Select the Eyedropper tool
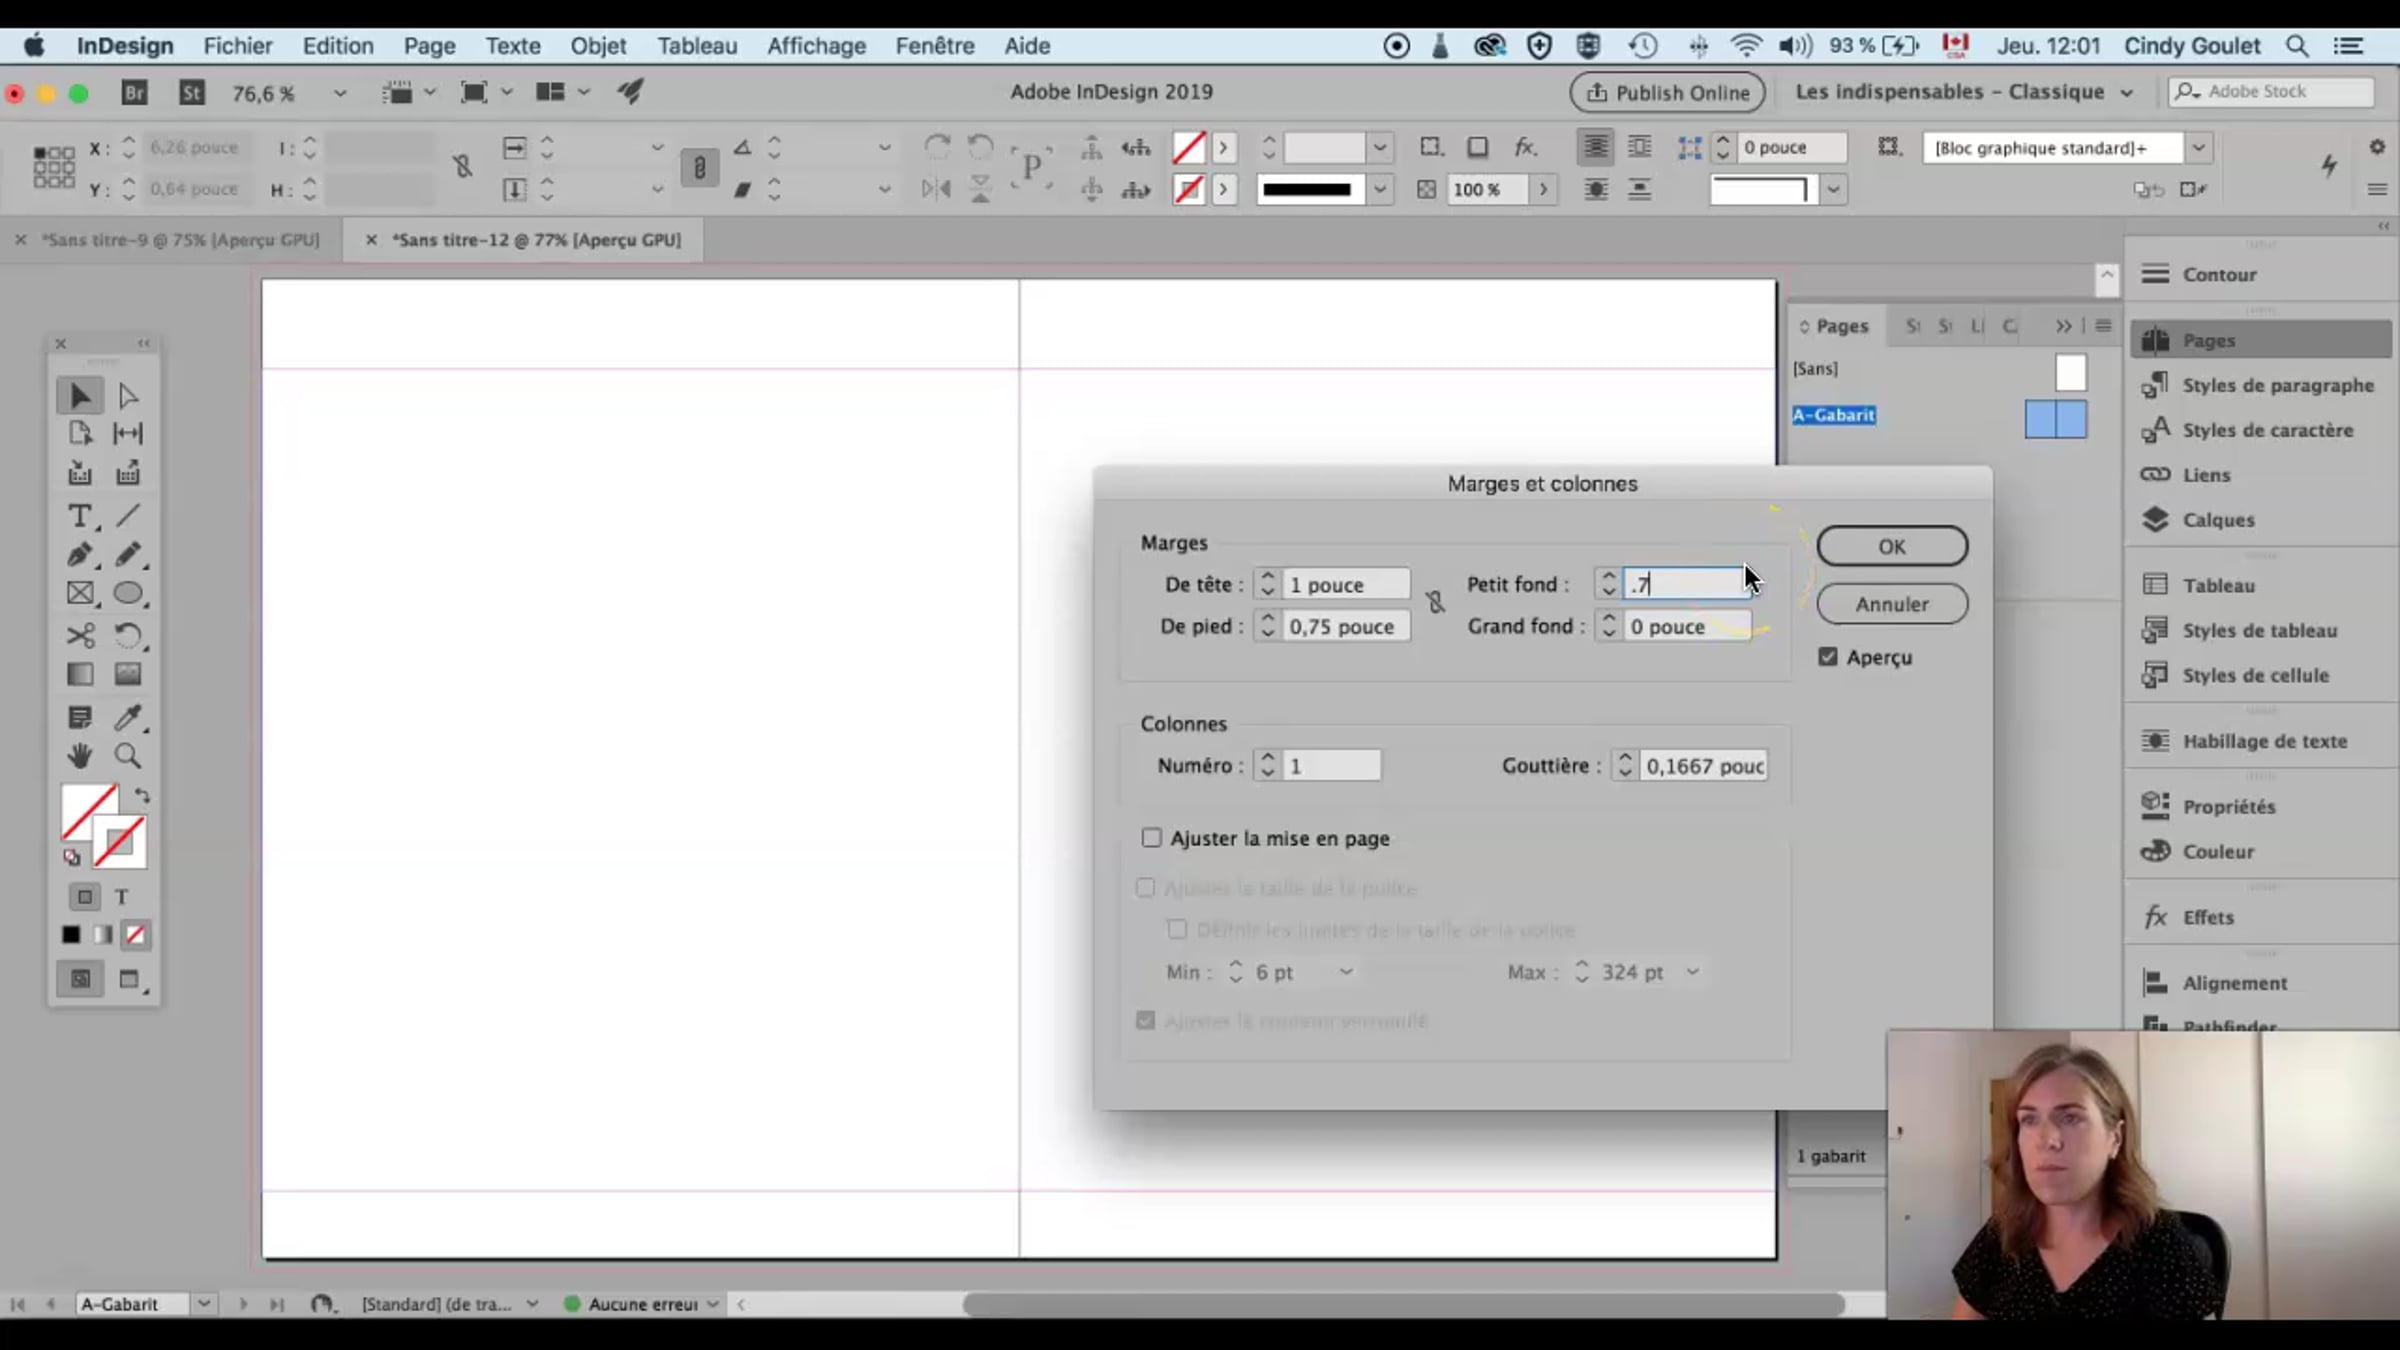Image resolution: width=2400 pixels, height=1350 pixels. pos(127,717)
